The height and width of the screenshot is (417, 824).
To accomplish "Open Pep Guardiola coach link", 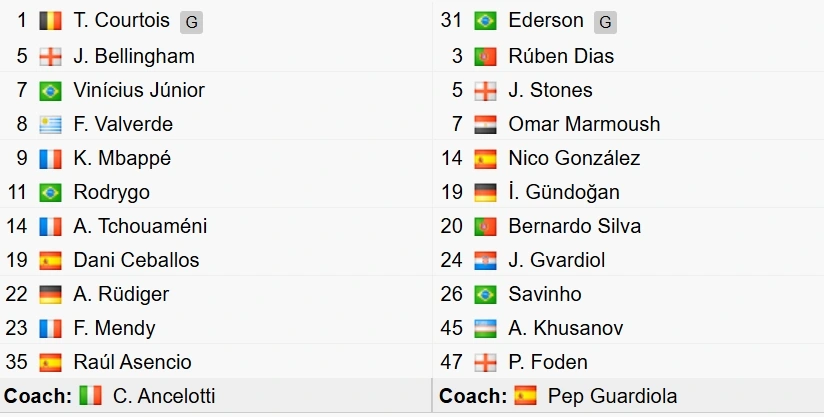I will tap(612, 396).
